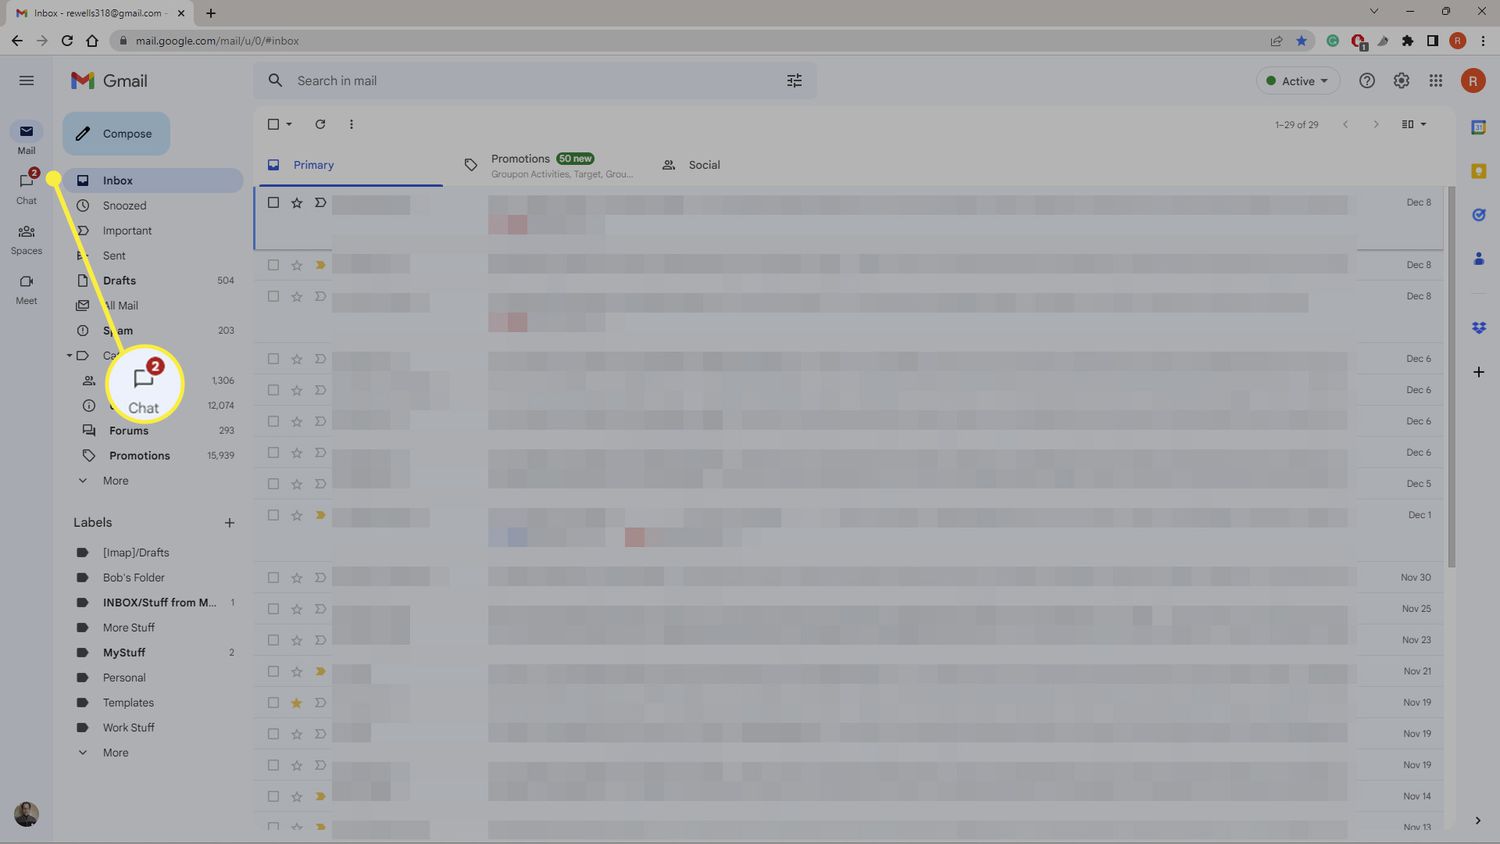This screenshot has width=1500, height=844.
Task: Select the Dec 5 email checkbox
Action: [273, 484]
